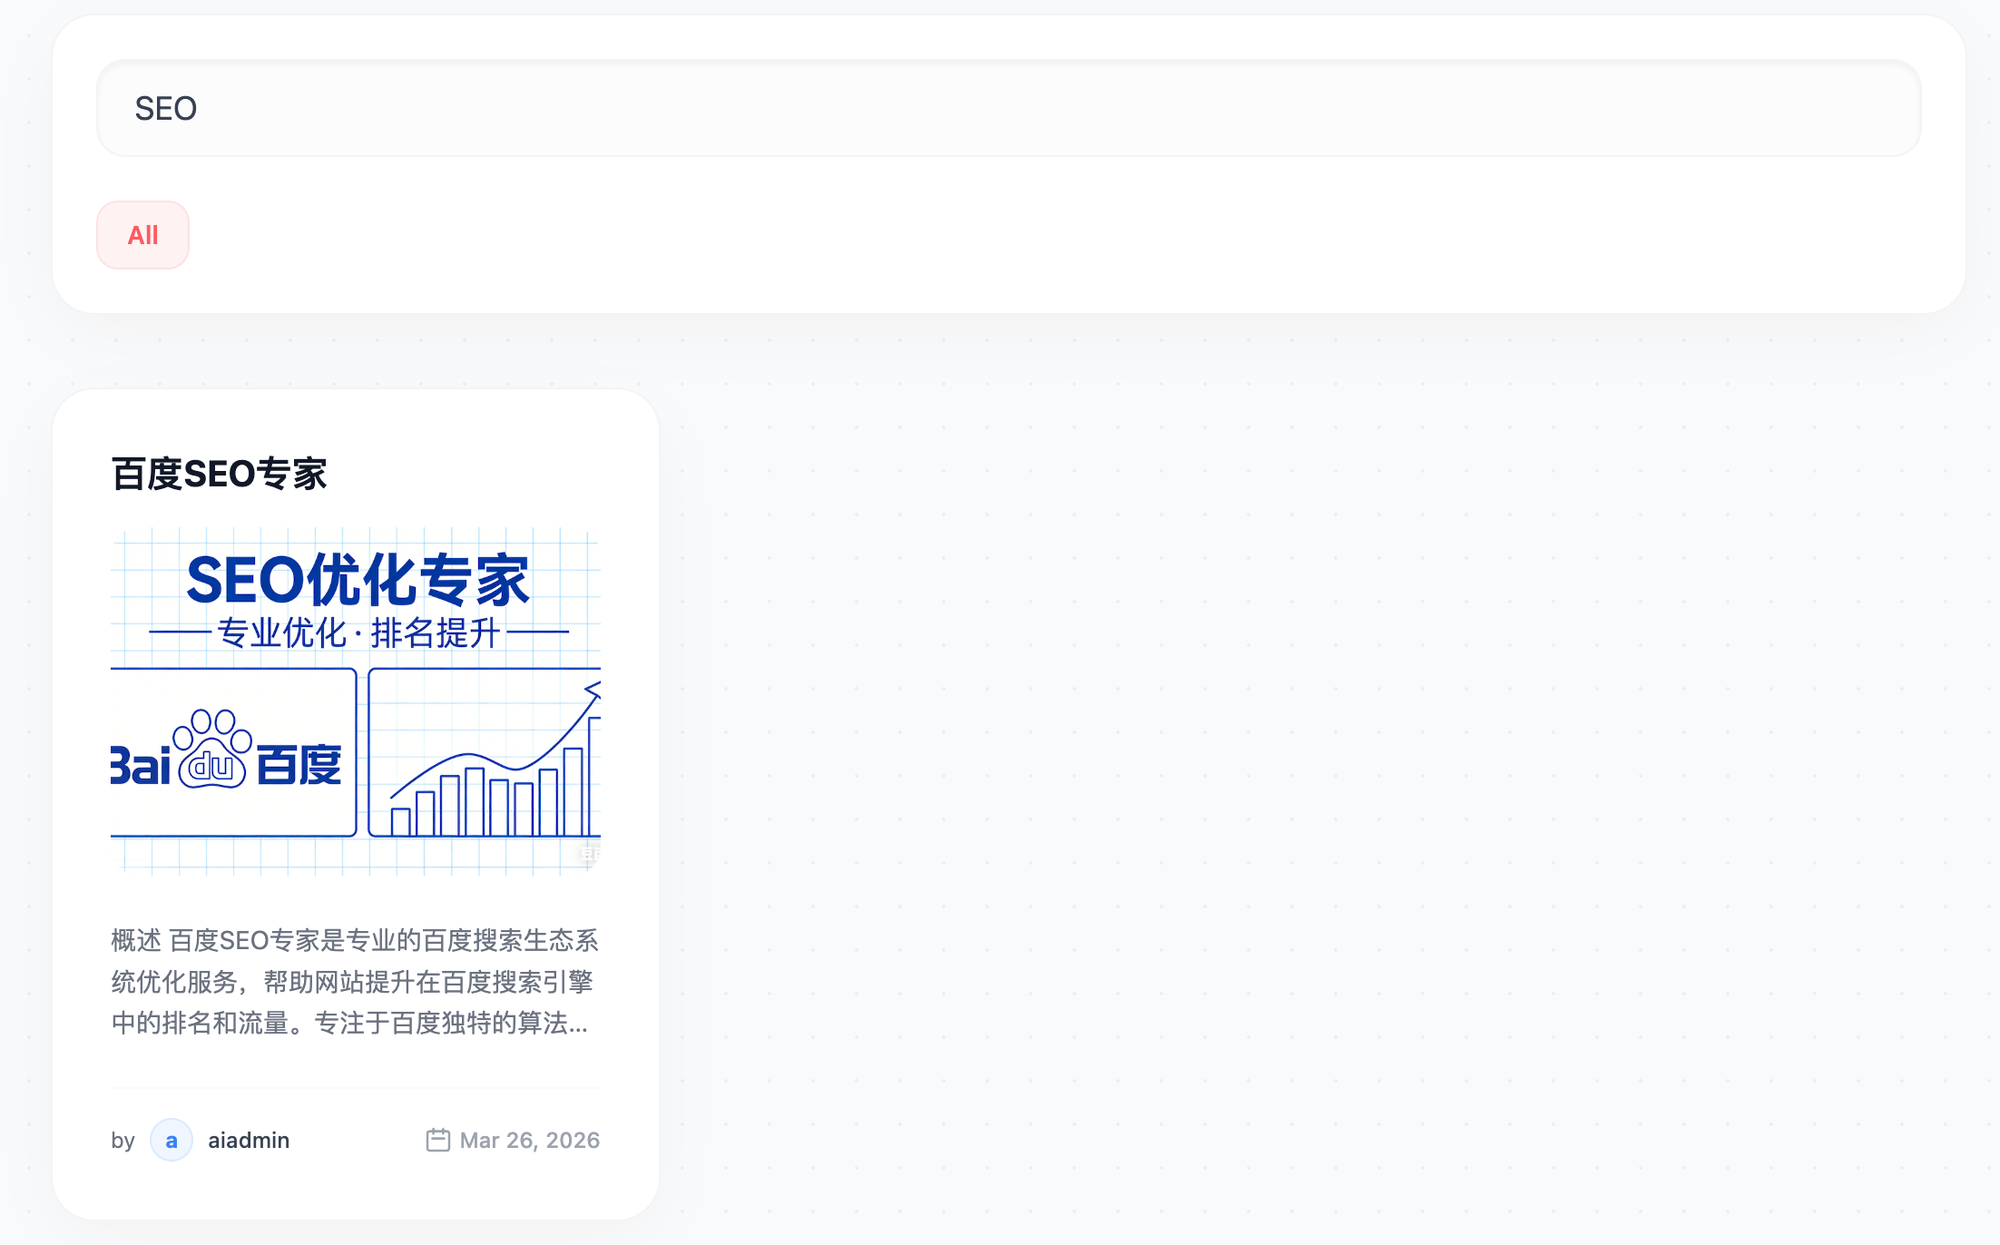This screenshot has height=1245, width=2000.
Task: Select the All filter tag
Action: [143, 235]
